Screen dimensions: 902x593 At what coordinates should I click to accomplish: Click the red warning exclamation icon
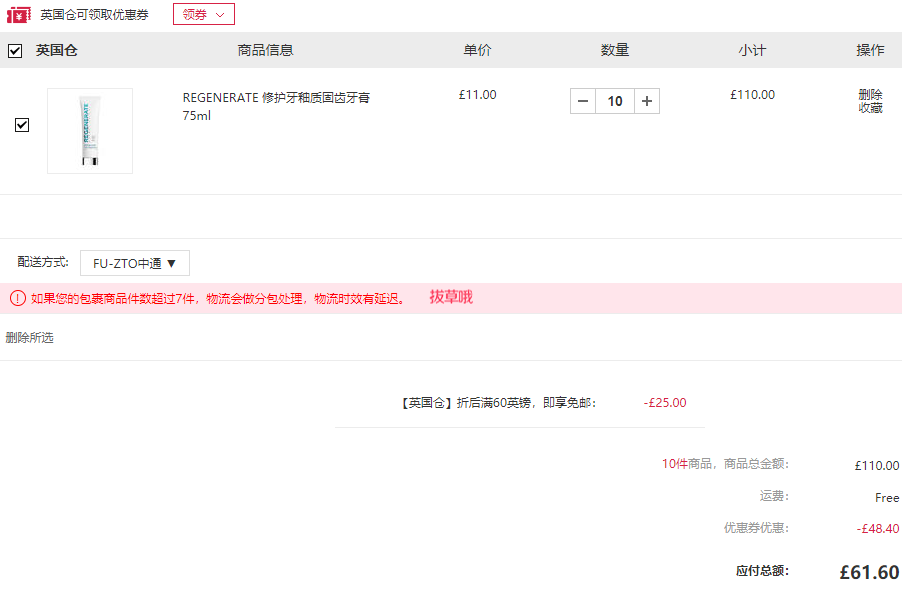18,299
